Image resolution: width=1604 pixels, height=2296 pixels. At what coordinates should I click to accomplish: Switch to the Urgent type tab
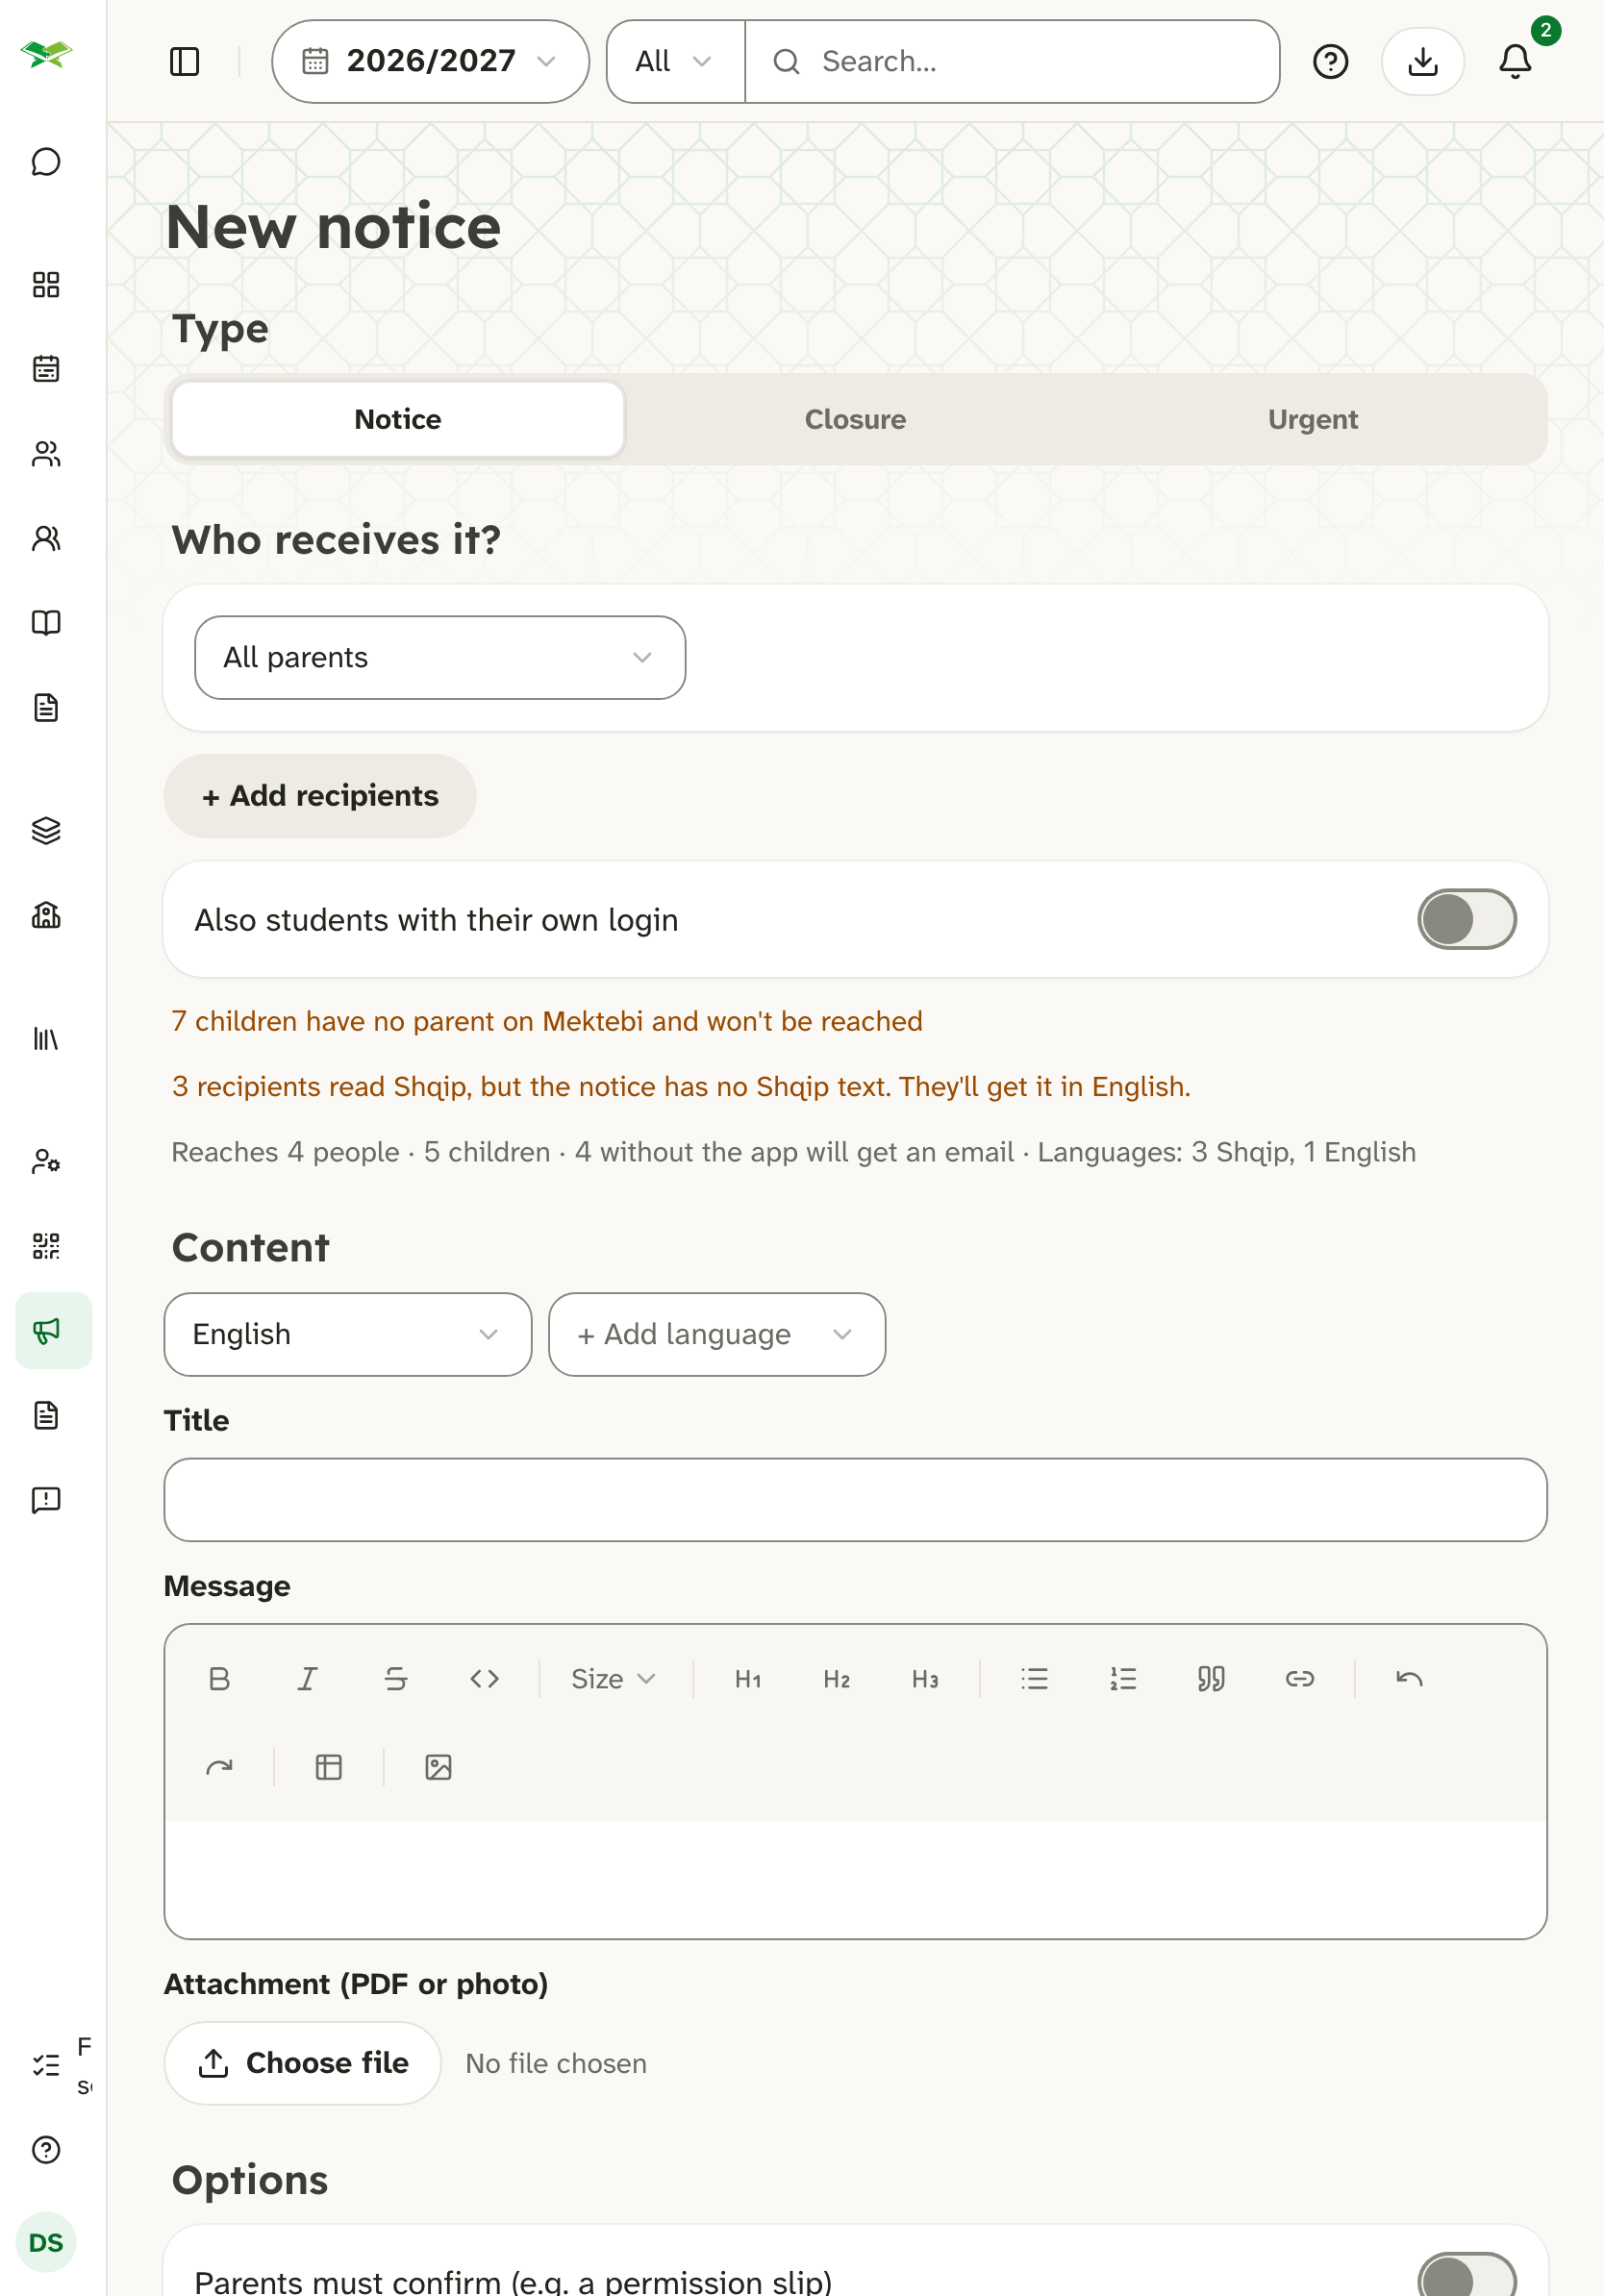click(x=1313, y=420)
